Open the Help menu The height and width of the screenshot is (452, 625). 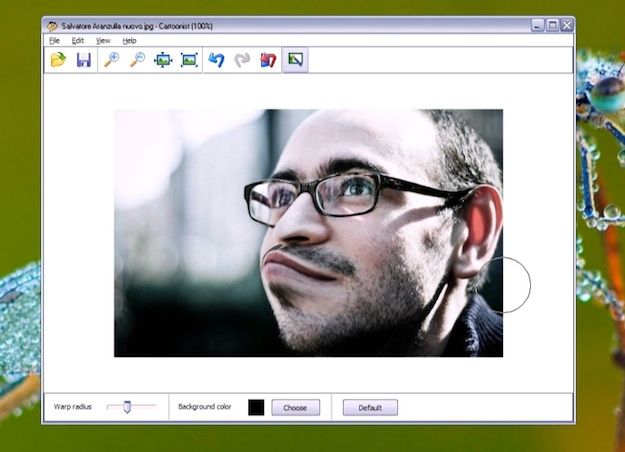[x=130, y=41]
